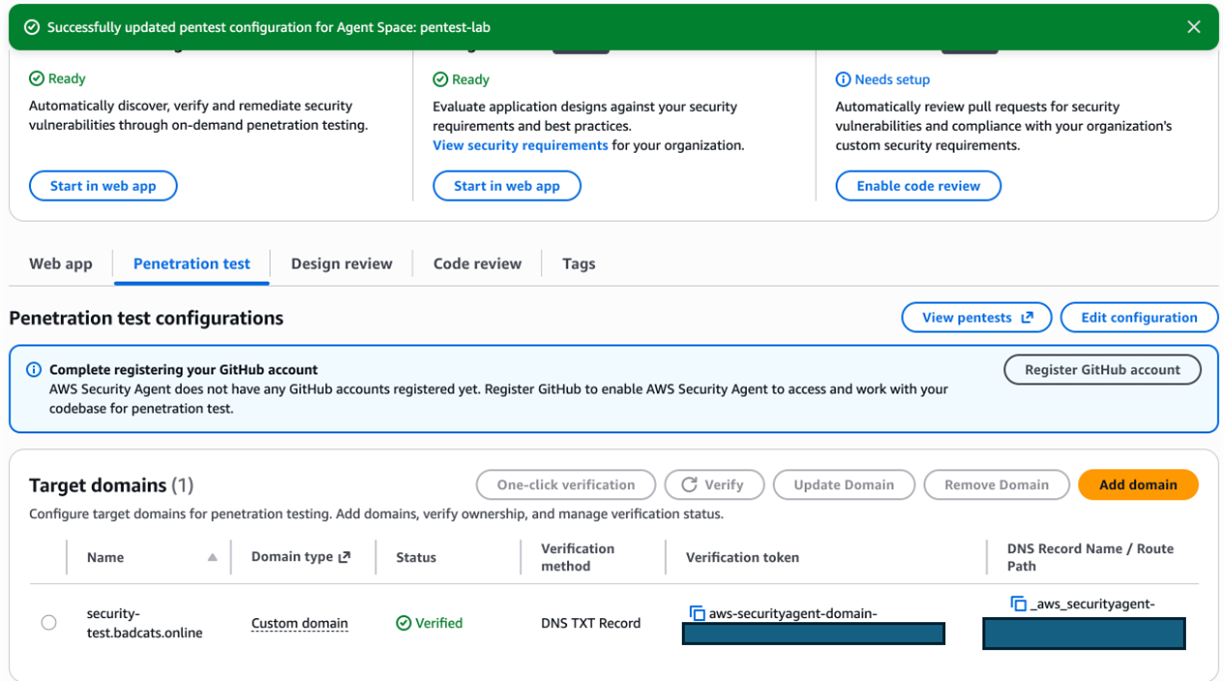The height and width of the screenshot is (681, 1224).
Task: Click the Custom domain type label
Action: tap(299, 623)
